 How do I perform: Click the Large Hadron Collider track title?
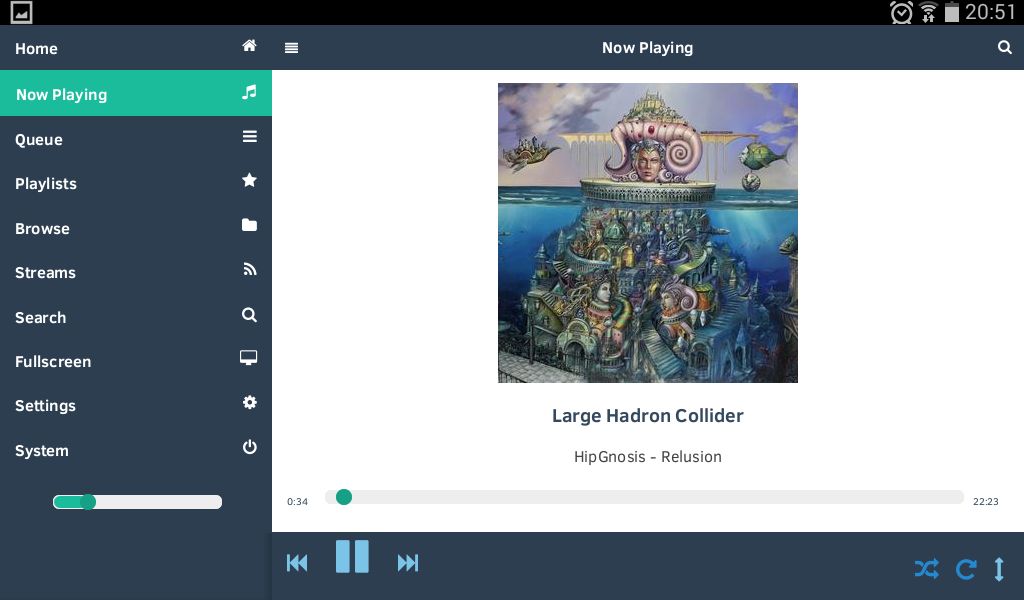[647, 416]
